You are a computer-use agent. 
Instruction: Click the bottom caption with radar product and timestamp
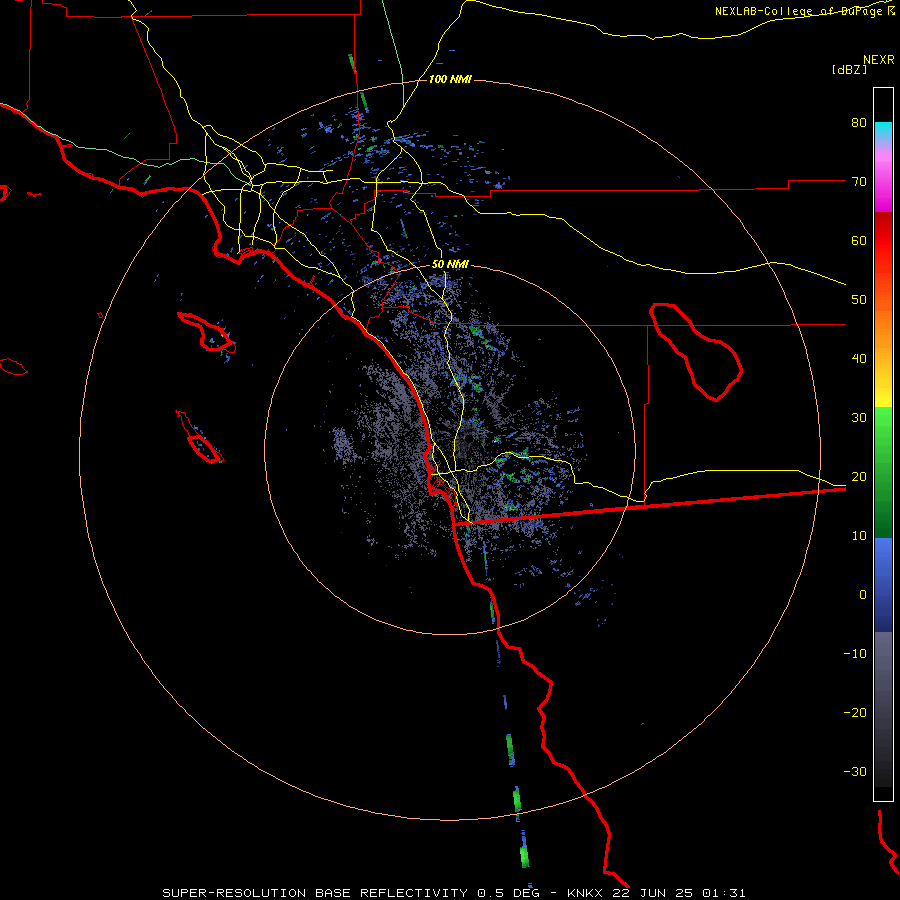(453, 893)
